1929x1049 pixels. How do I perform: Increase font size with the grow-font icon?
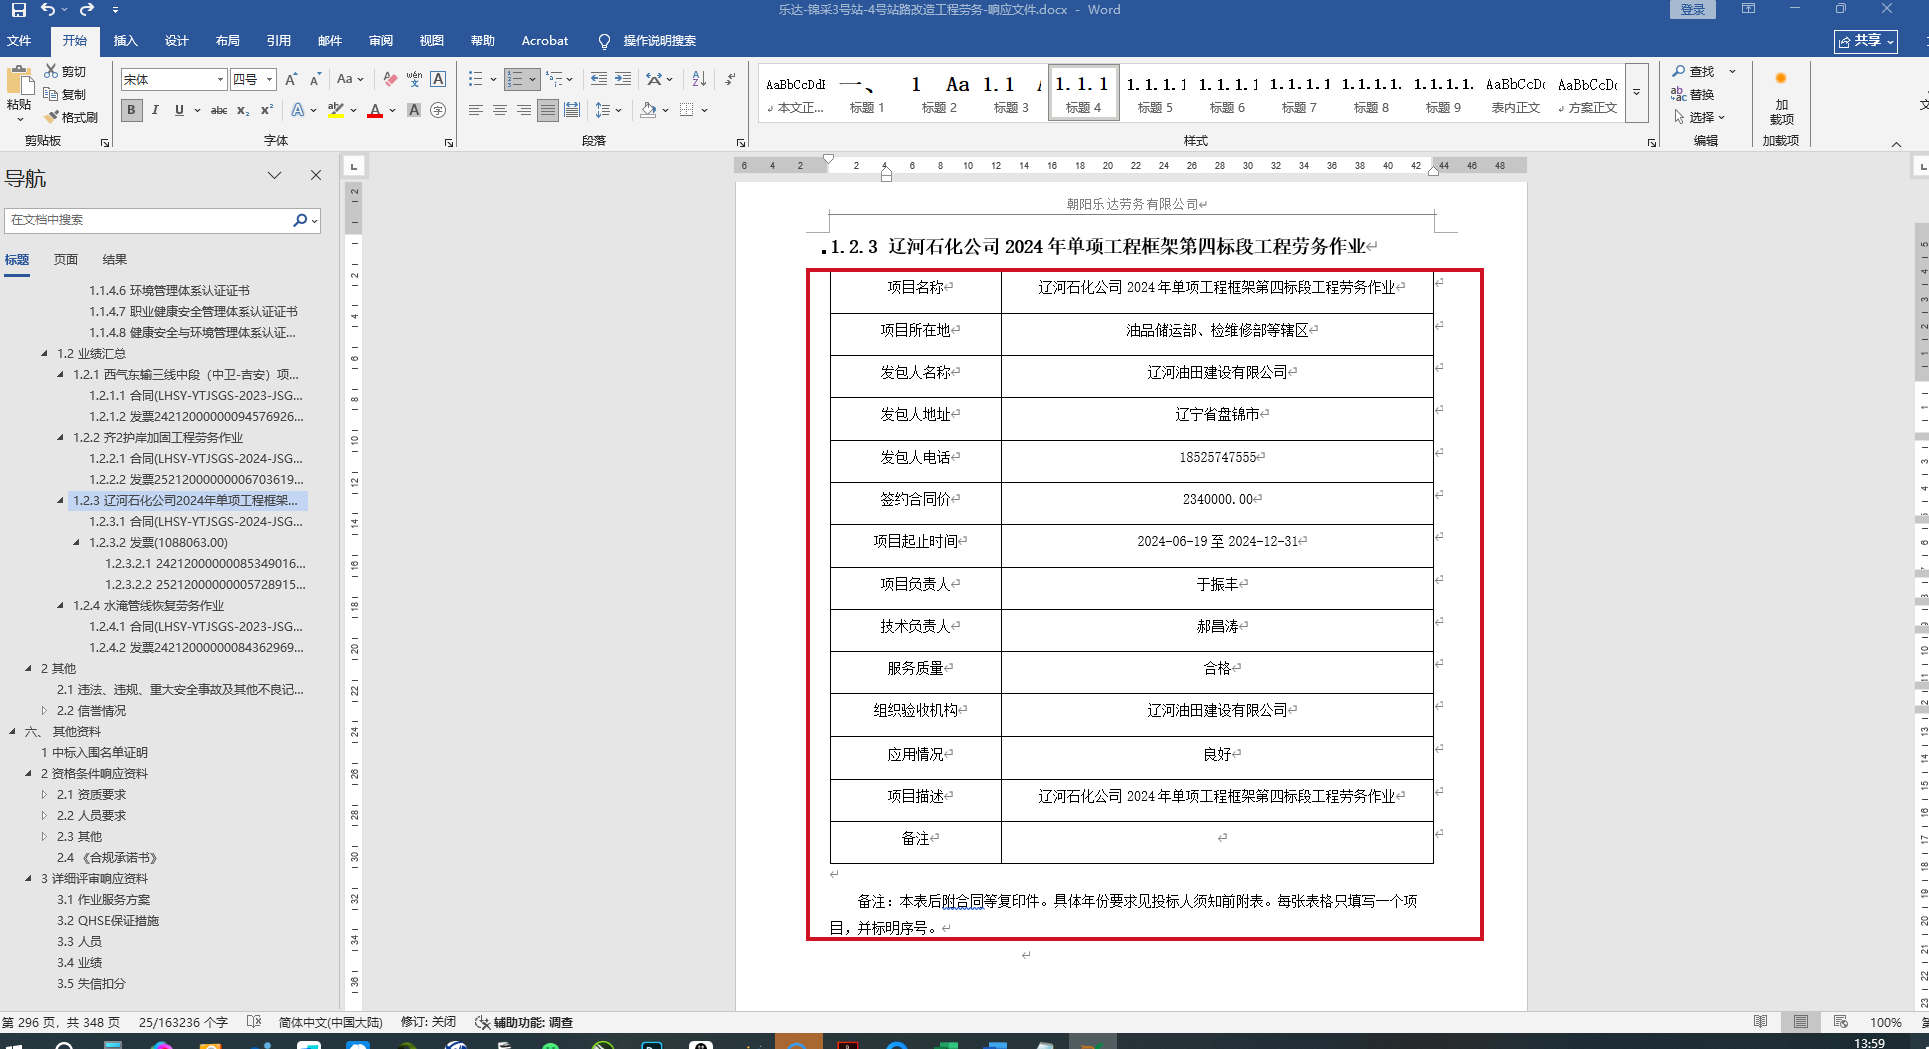pyautogui.click(x=291, y=79)
